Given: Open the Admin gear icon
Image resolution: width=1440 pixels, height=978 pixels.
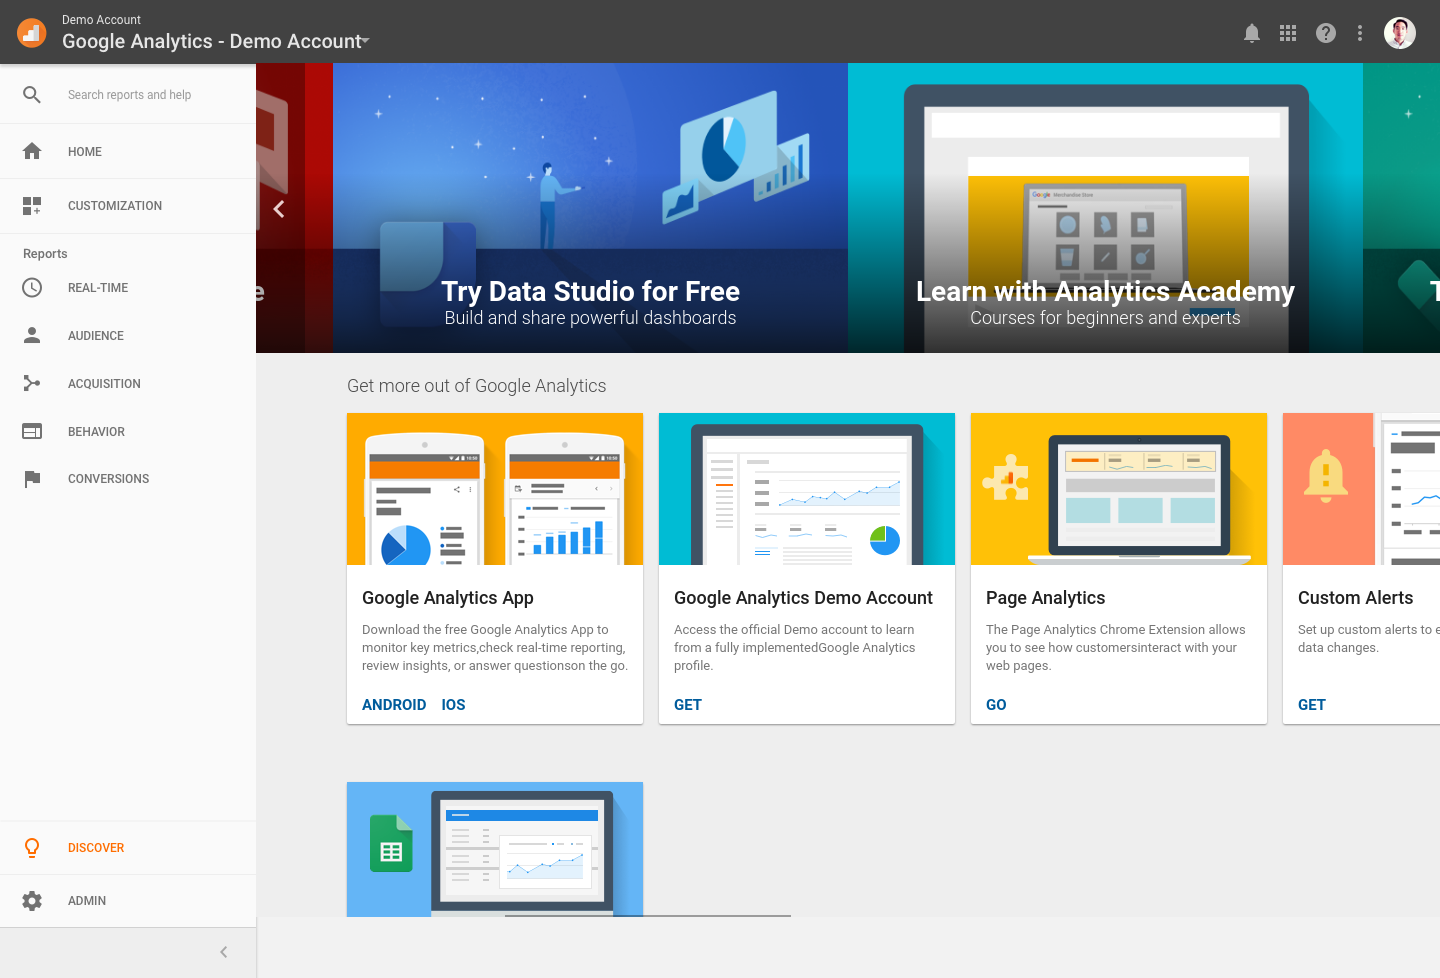Looking at the screenshot, I should [x=32, y=900].
